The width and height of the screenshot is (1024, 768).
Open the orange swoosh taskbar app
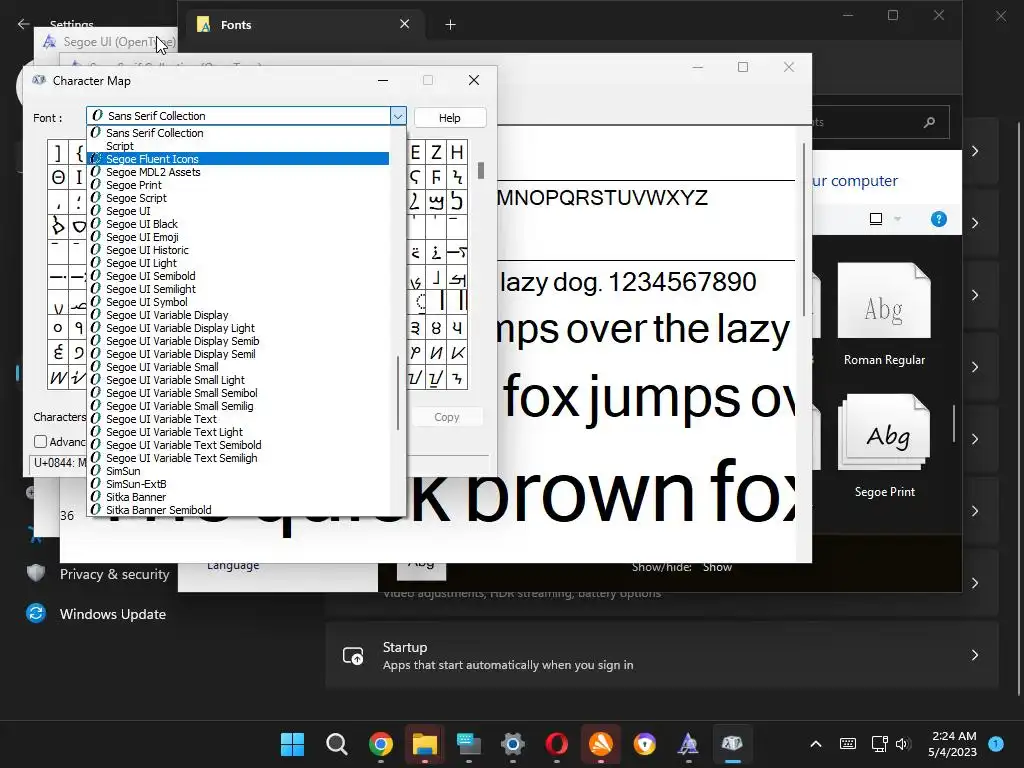[x=601, y=744]
